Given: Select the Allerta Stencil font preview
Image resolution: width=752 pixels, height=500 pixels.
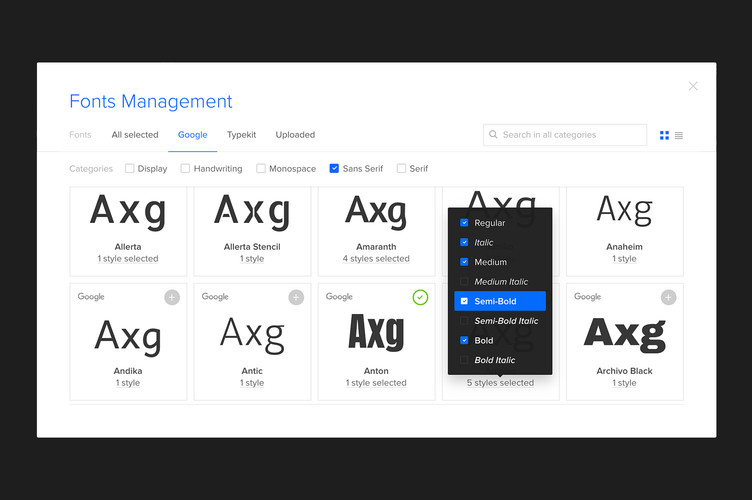Looking at the screenshot, I should [252, 210].
